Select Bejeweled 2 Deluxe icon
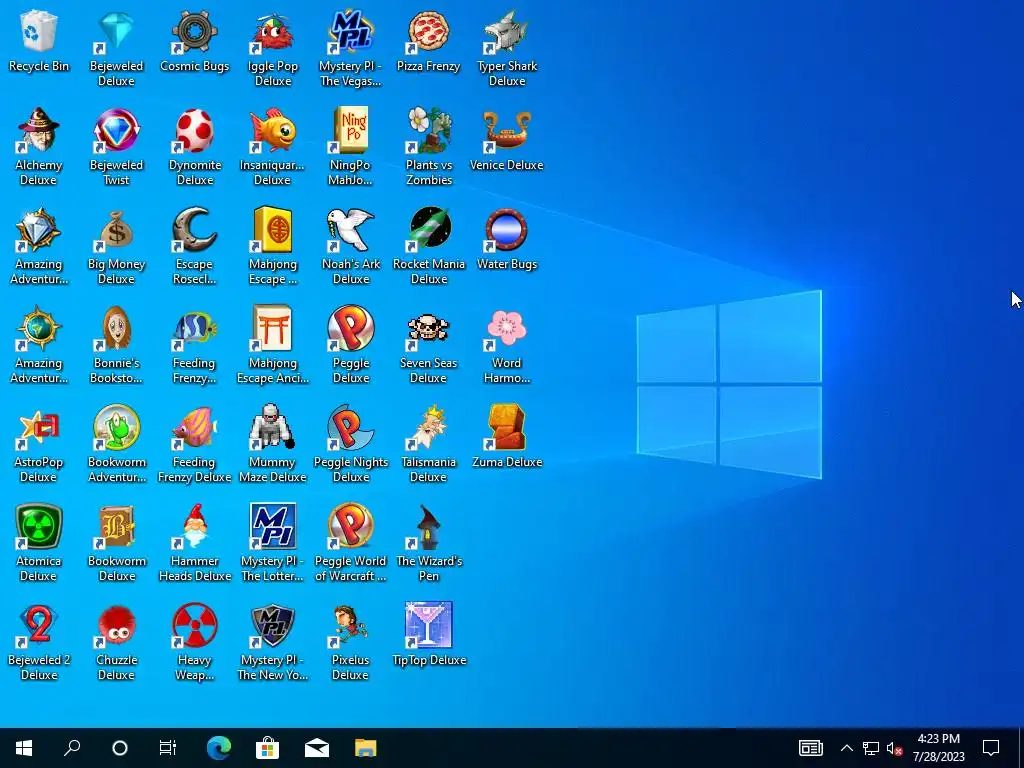 pyautogui.click(x=39, y=625)
